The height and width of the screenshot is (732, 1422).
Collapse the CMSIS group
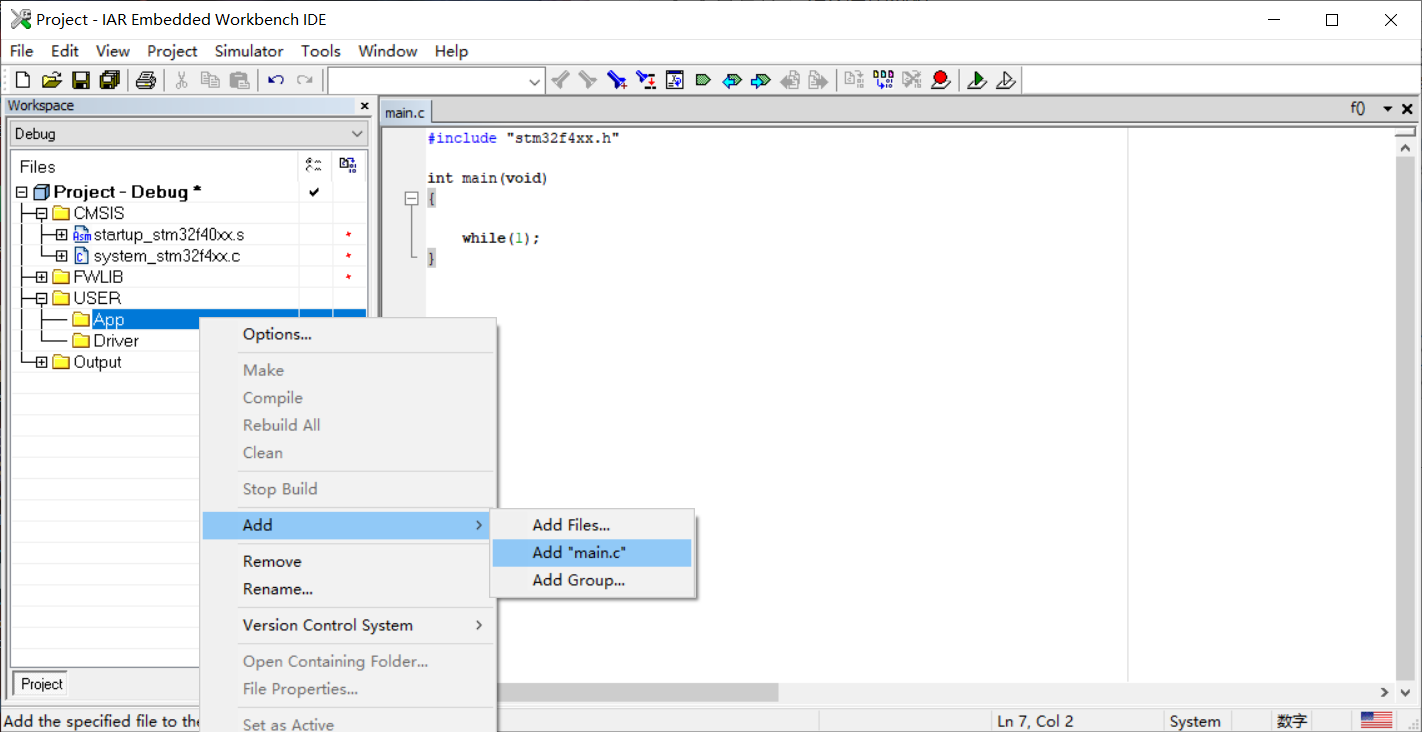[x=41, y=214]
